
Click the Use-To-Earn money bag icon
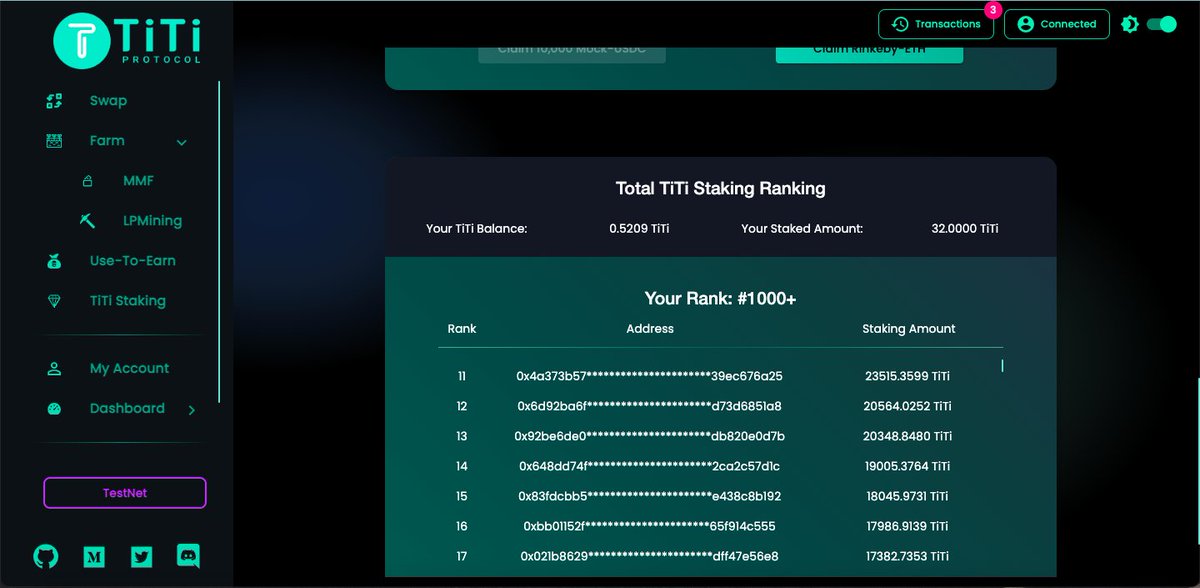click(x=55, y=261)
